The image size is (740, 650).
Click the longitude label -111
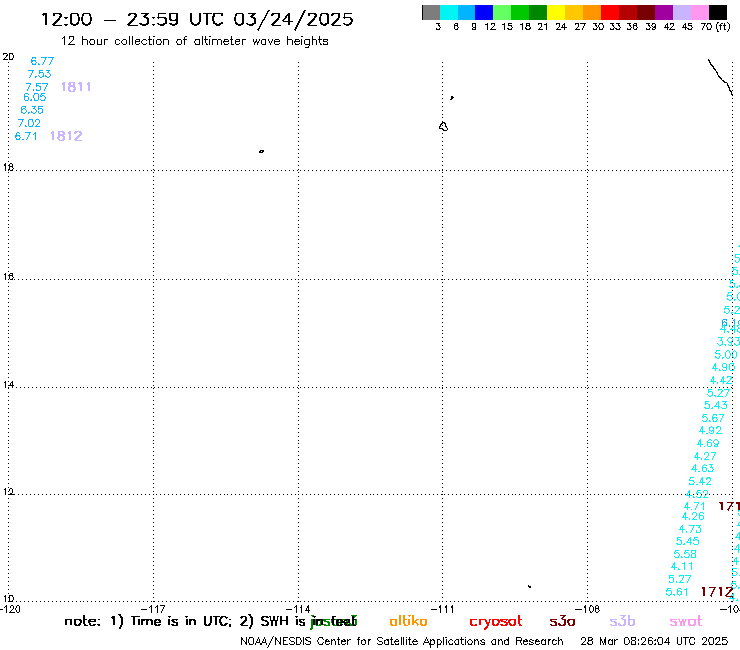[442, 609]
